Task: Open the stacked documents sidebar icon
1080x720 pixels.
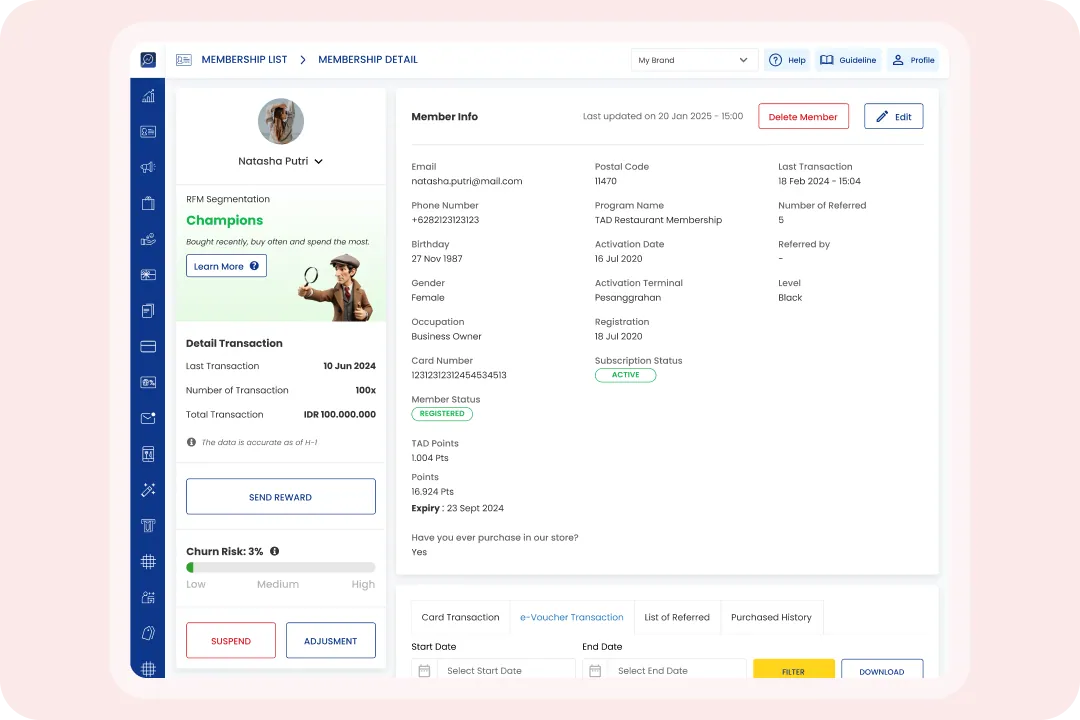Action: coord(148,311)
